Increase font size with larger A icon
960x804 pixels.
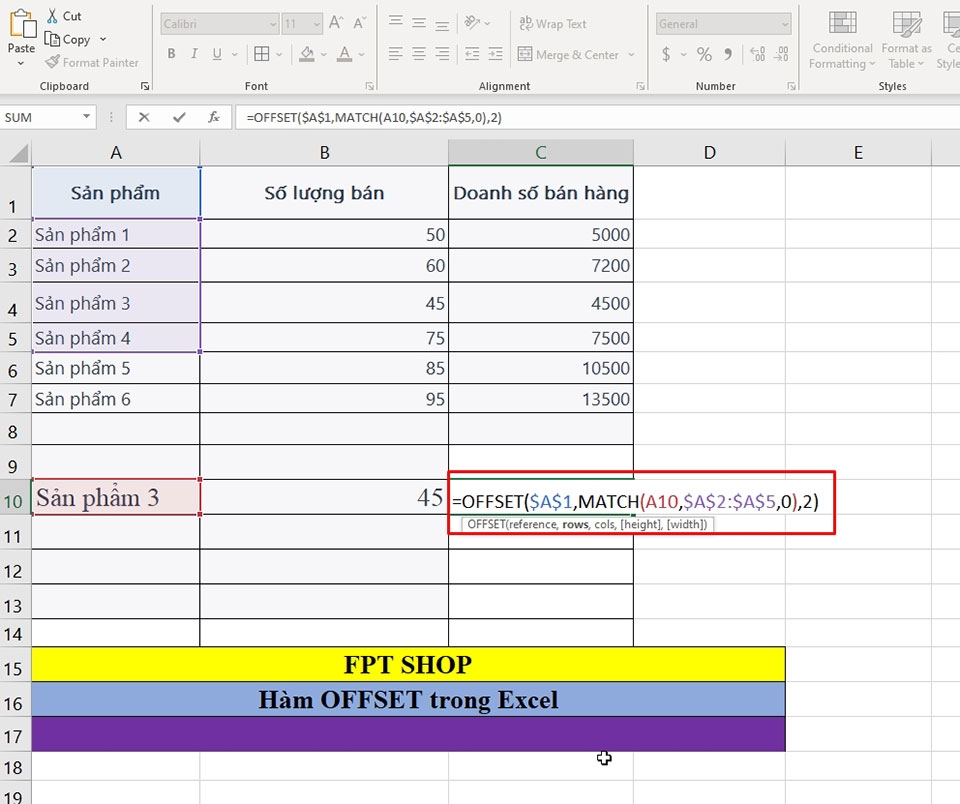(x=336, y=23)
